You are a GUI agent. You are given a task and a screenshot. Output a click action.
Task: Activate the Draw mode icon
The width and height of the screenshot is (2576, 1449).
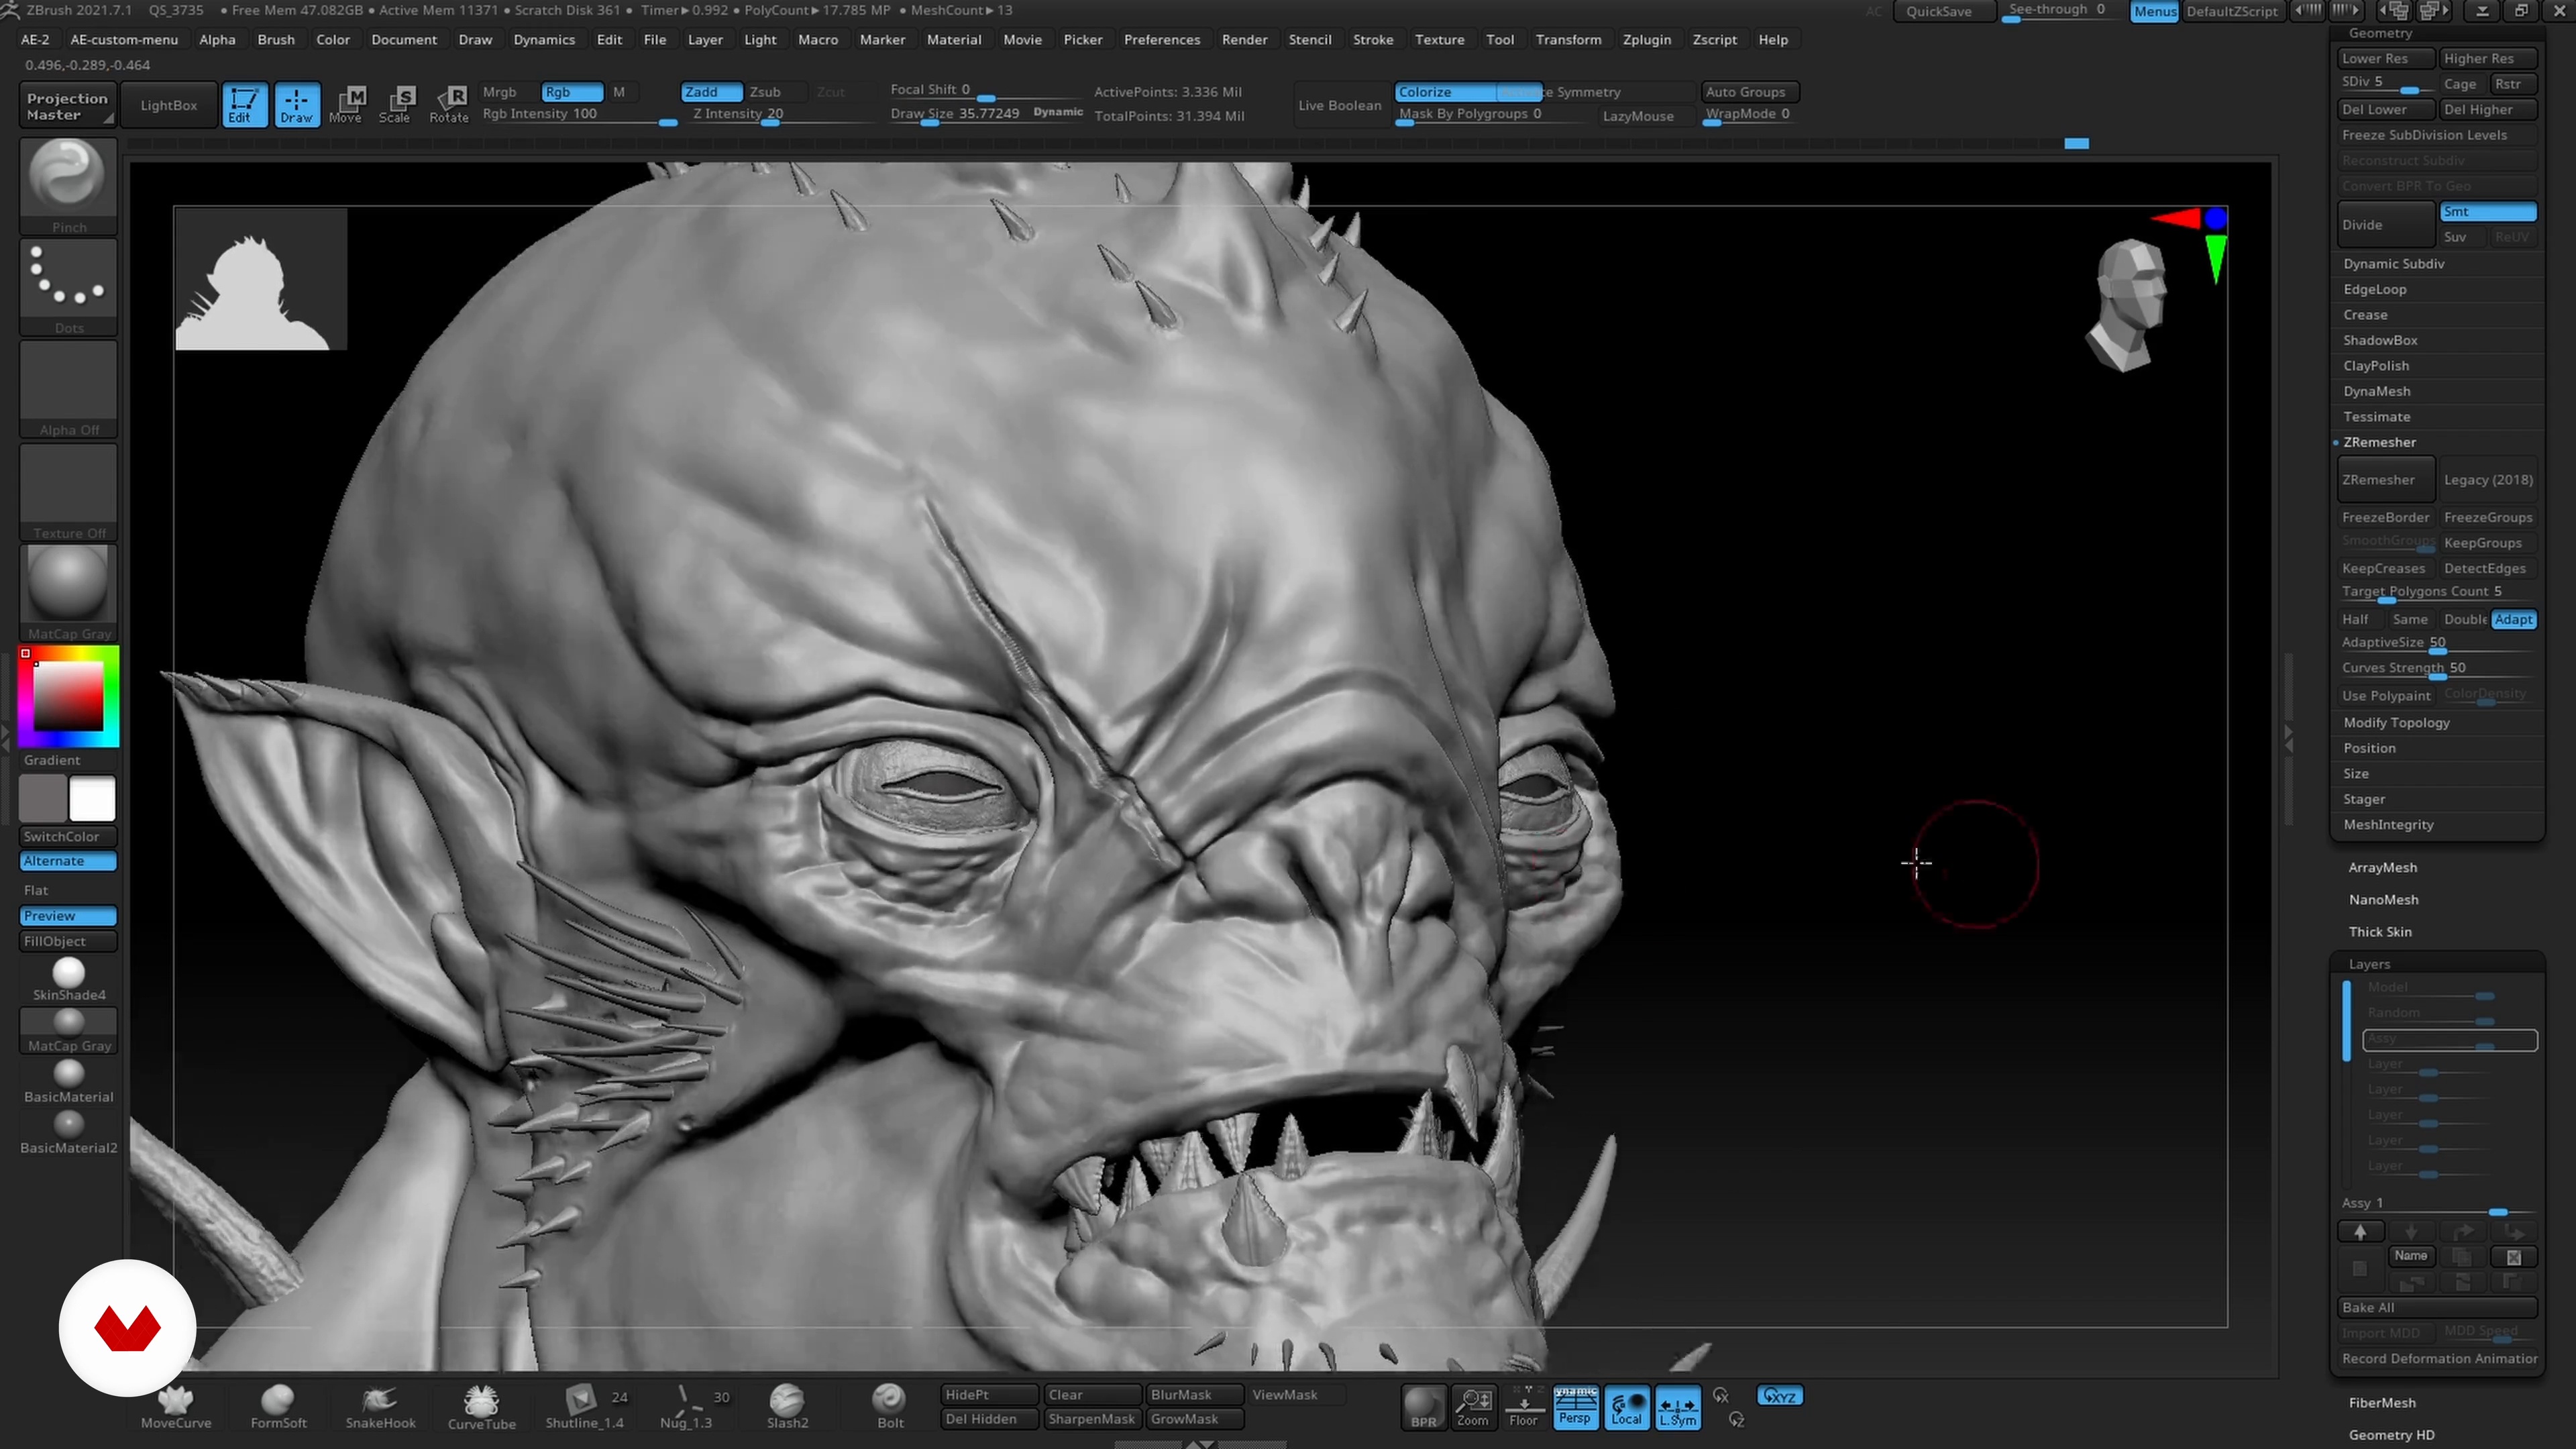click(x=296, y=104)
